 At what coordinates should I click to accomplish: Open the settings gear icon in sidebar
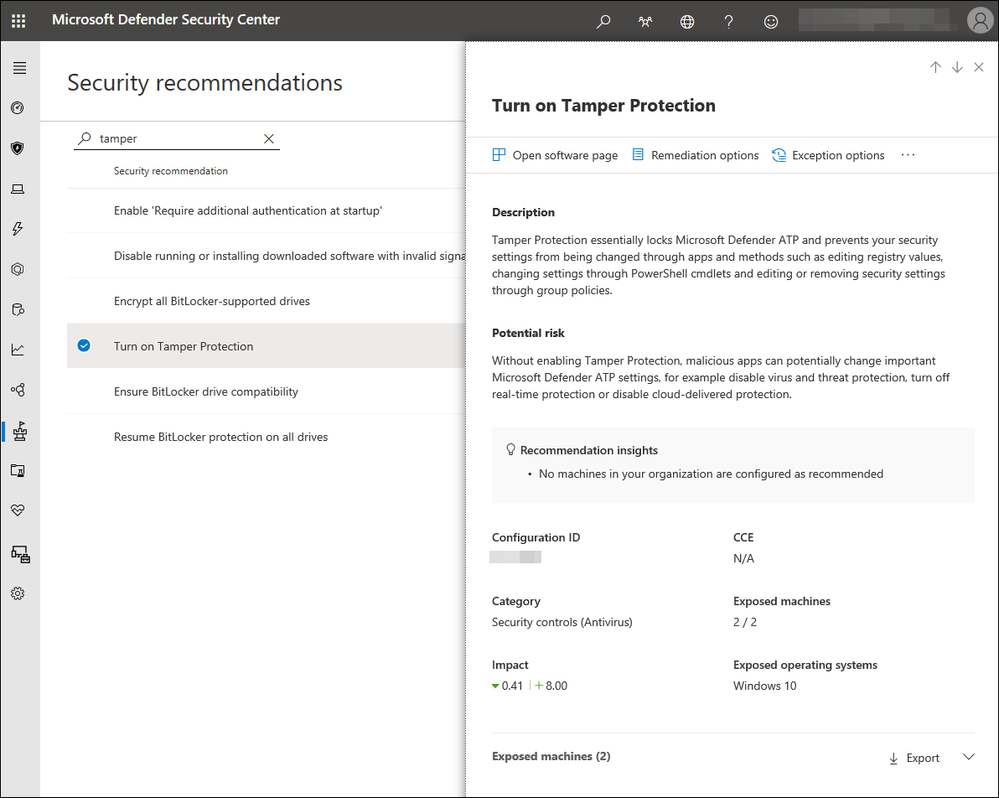click(x=18, y=594)
